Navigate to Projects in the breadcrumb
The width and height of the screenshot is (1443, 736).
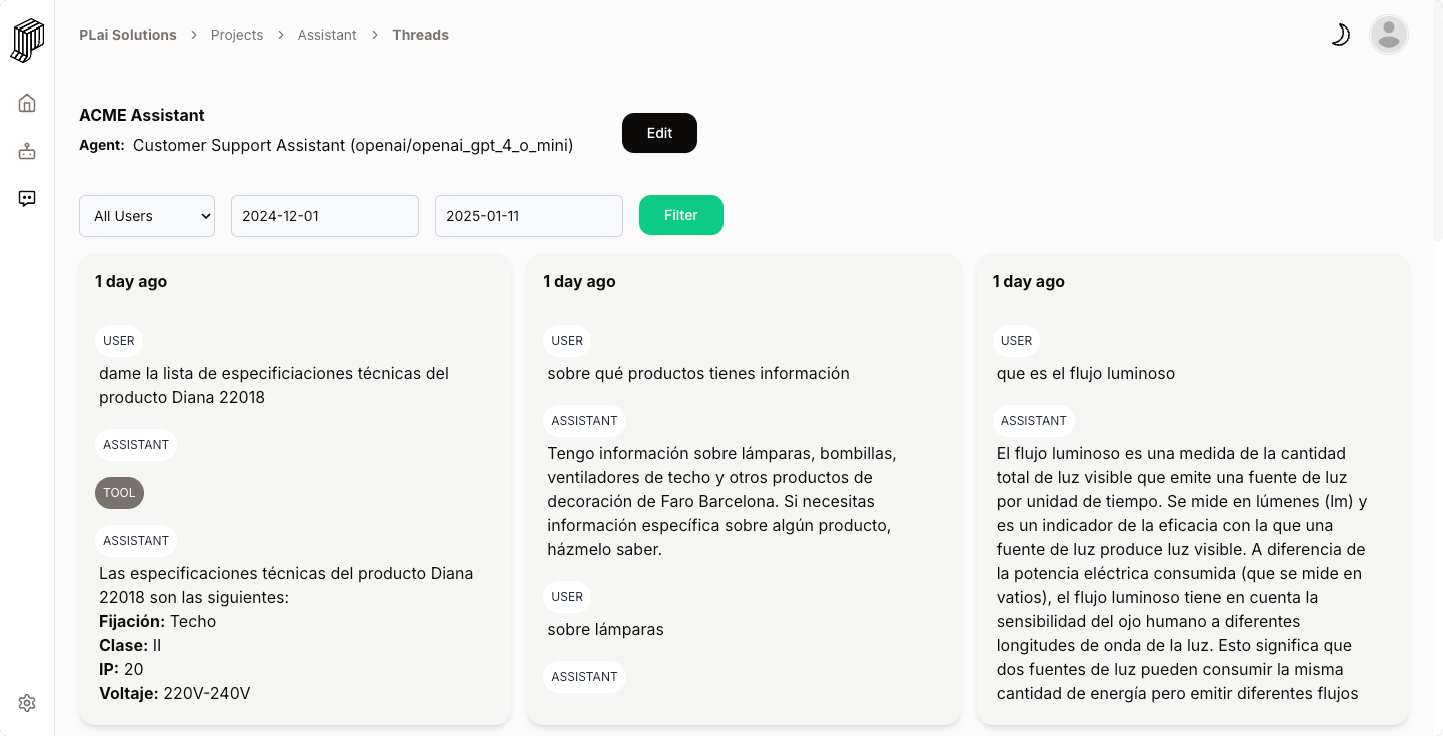(237, 35)
